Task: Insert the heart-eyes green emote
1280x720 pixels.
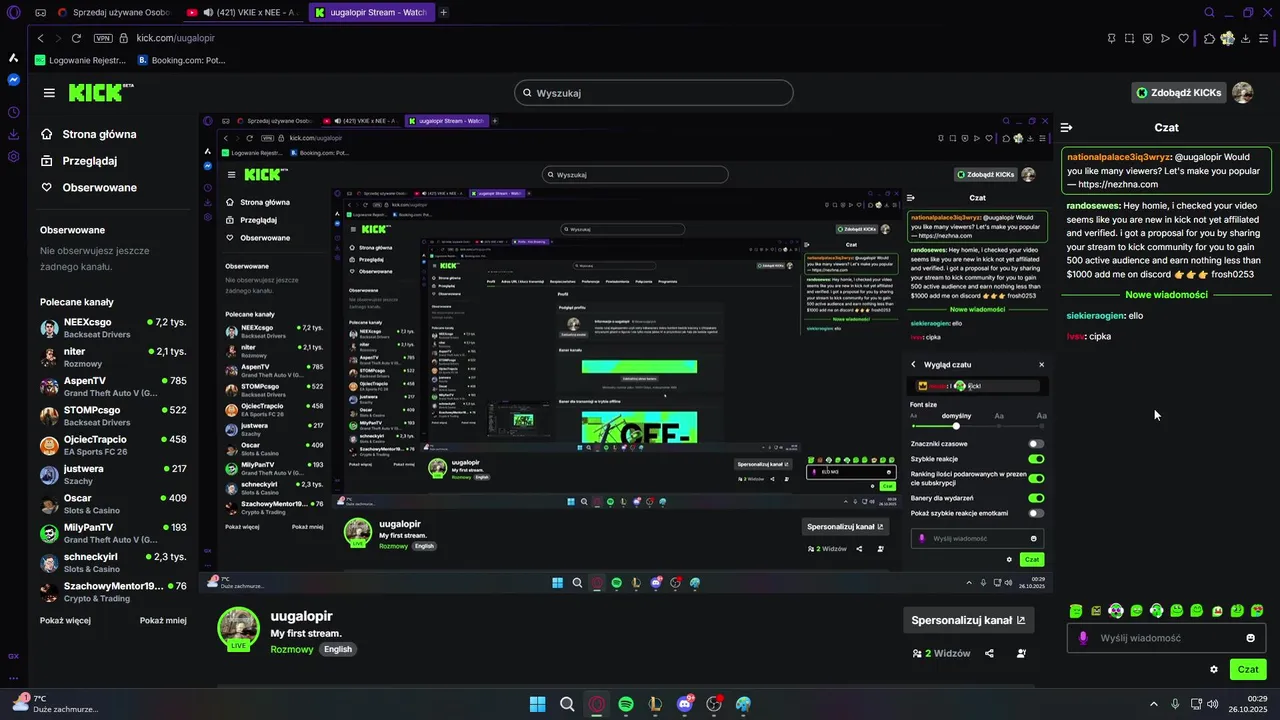Action: (x=1257, y=611)
